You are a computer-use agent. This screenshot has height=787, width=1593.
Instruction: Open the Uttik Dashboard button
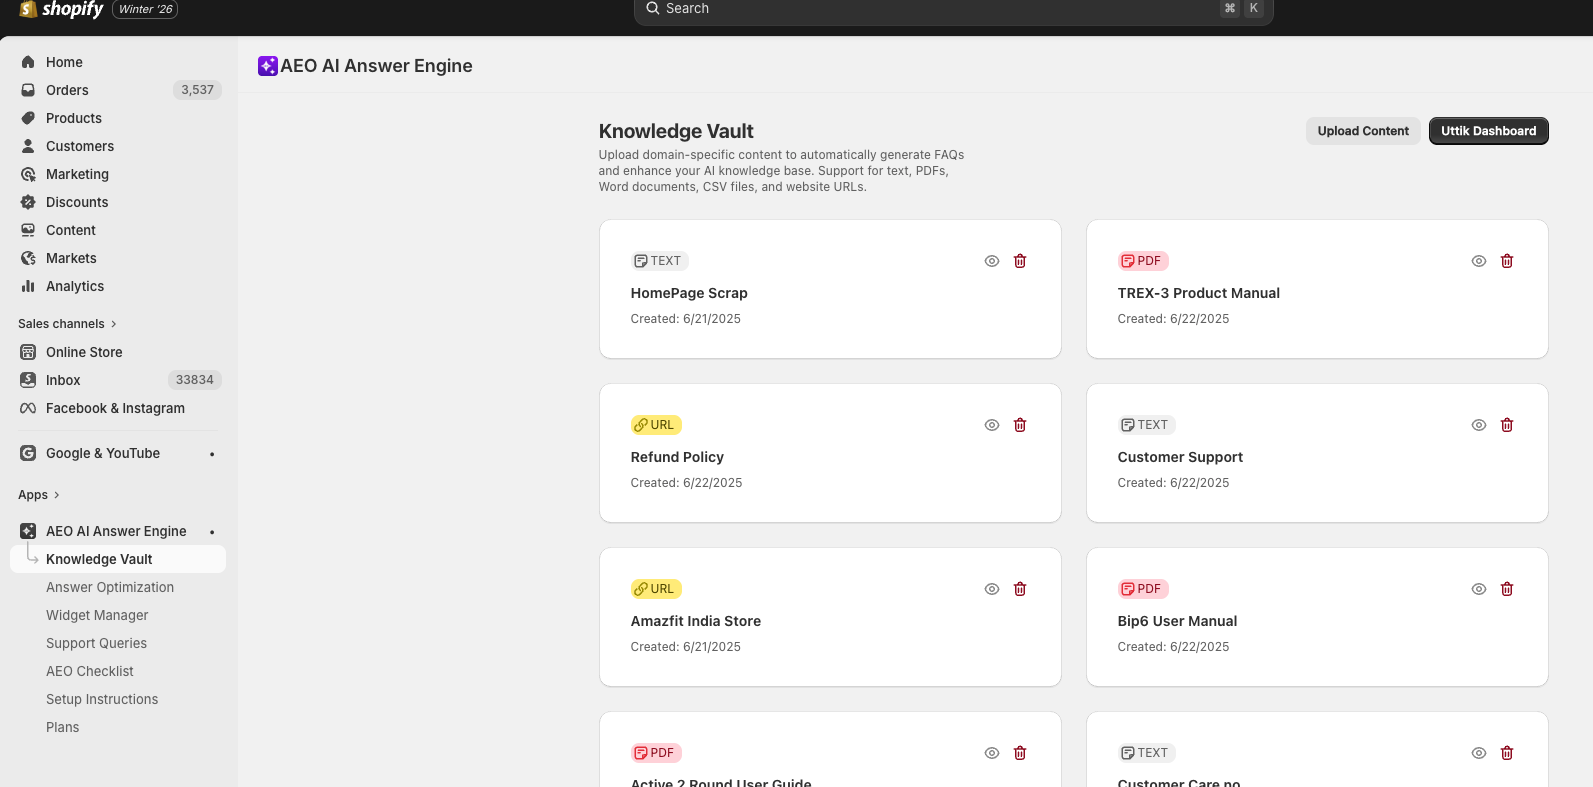pos(1488,131)
